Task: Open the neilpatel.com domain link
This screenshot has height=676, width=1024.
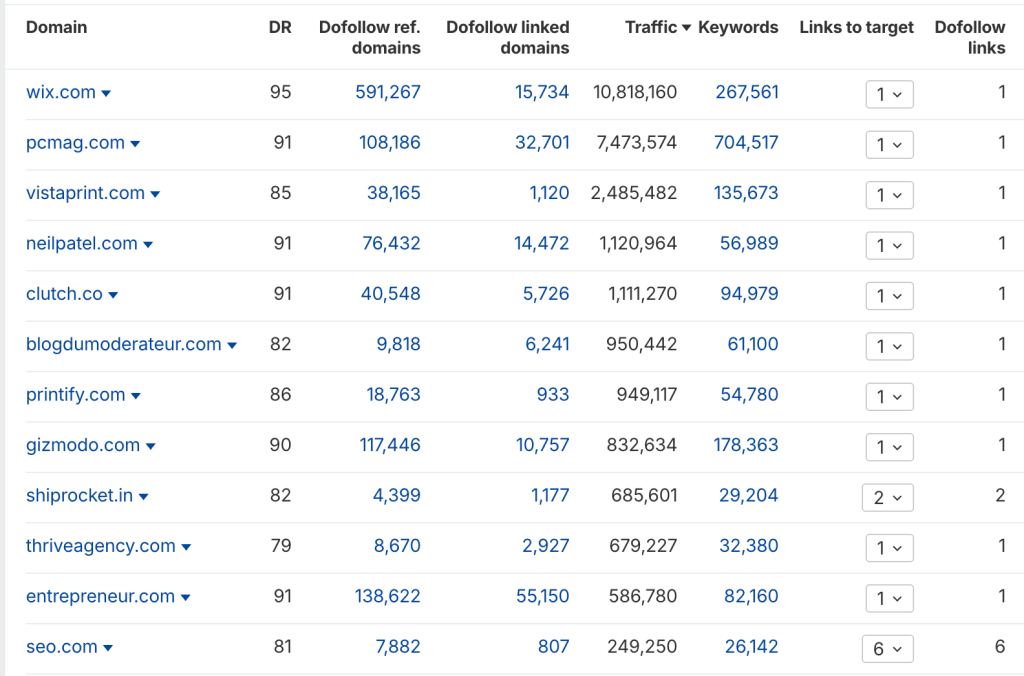Action: (82, 243)
